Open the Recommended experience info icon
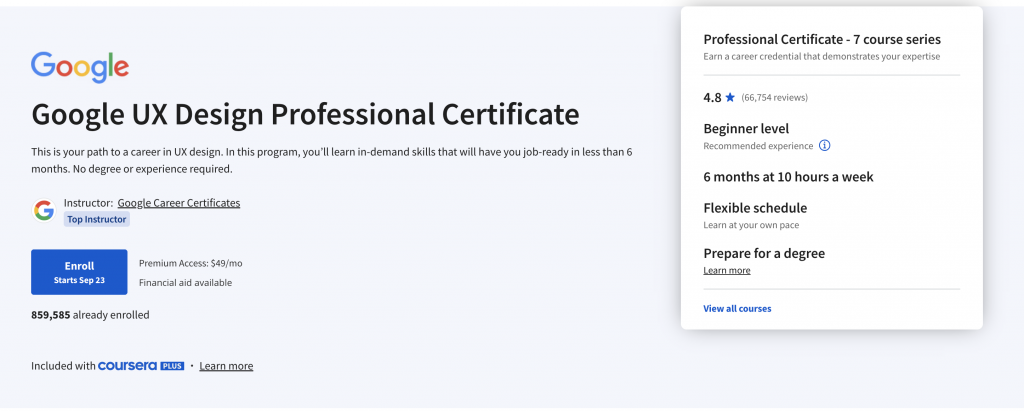The height and width of the screenshot is (411, 1024). pyautogui.click(x=824, y=146)
